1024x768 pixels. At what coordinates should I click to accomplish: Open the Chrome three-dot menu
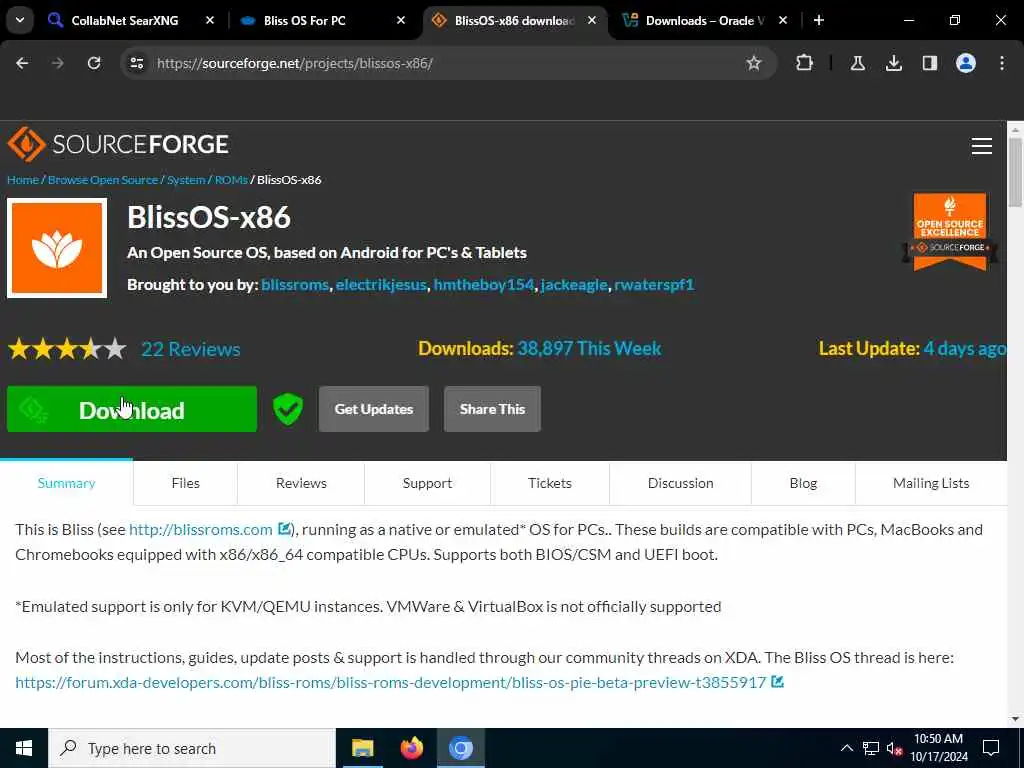[x=1002, y=63]
